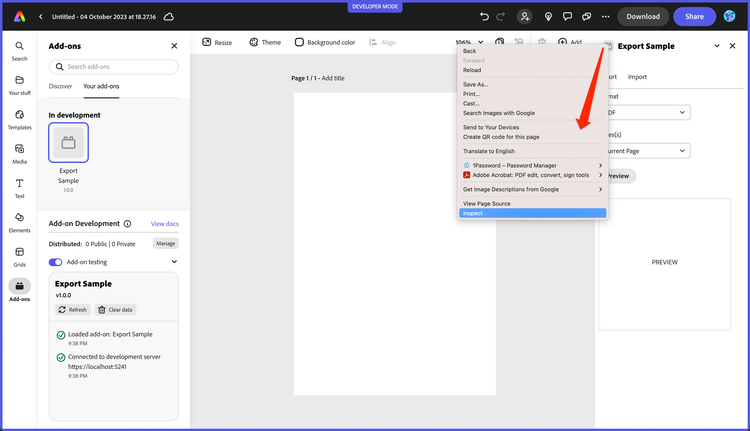Image resolution: width=750 pixels, height=431 pixels.
Task: Open the Grids panel
Action: (19, 255)
